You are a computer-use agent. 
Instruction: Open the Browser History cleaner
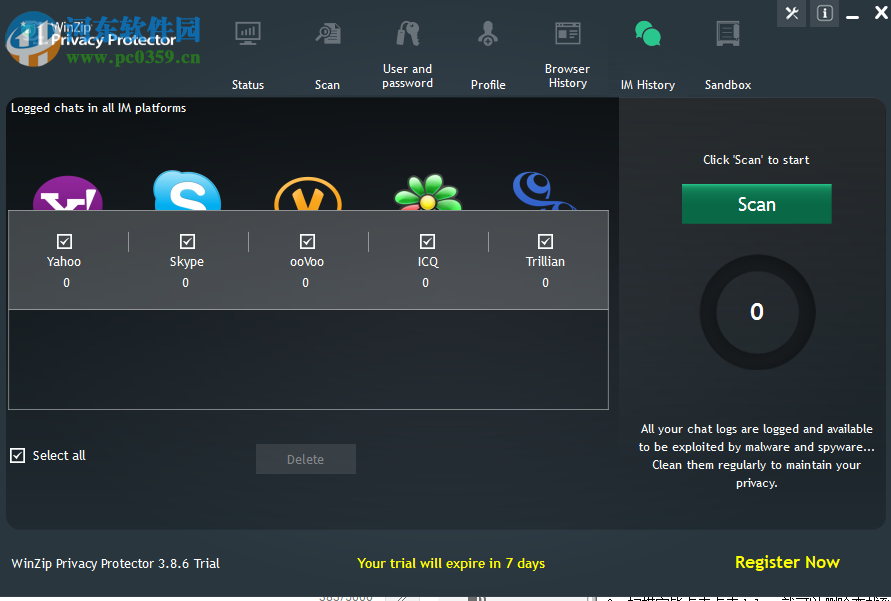click(x=567, y=33)
